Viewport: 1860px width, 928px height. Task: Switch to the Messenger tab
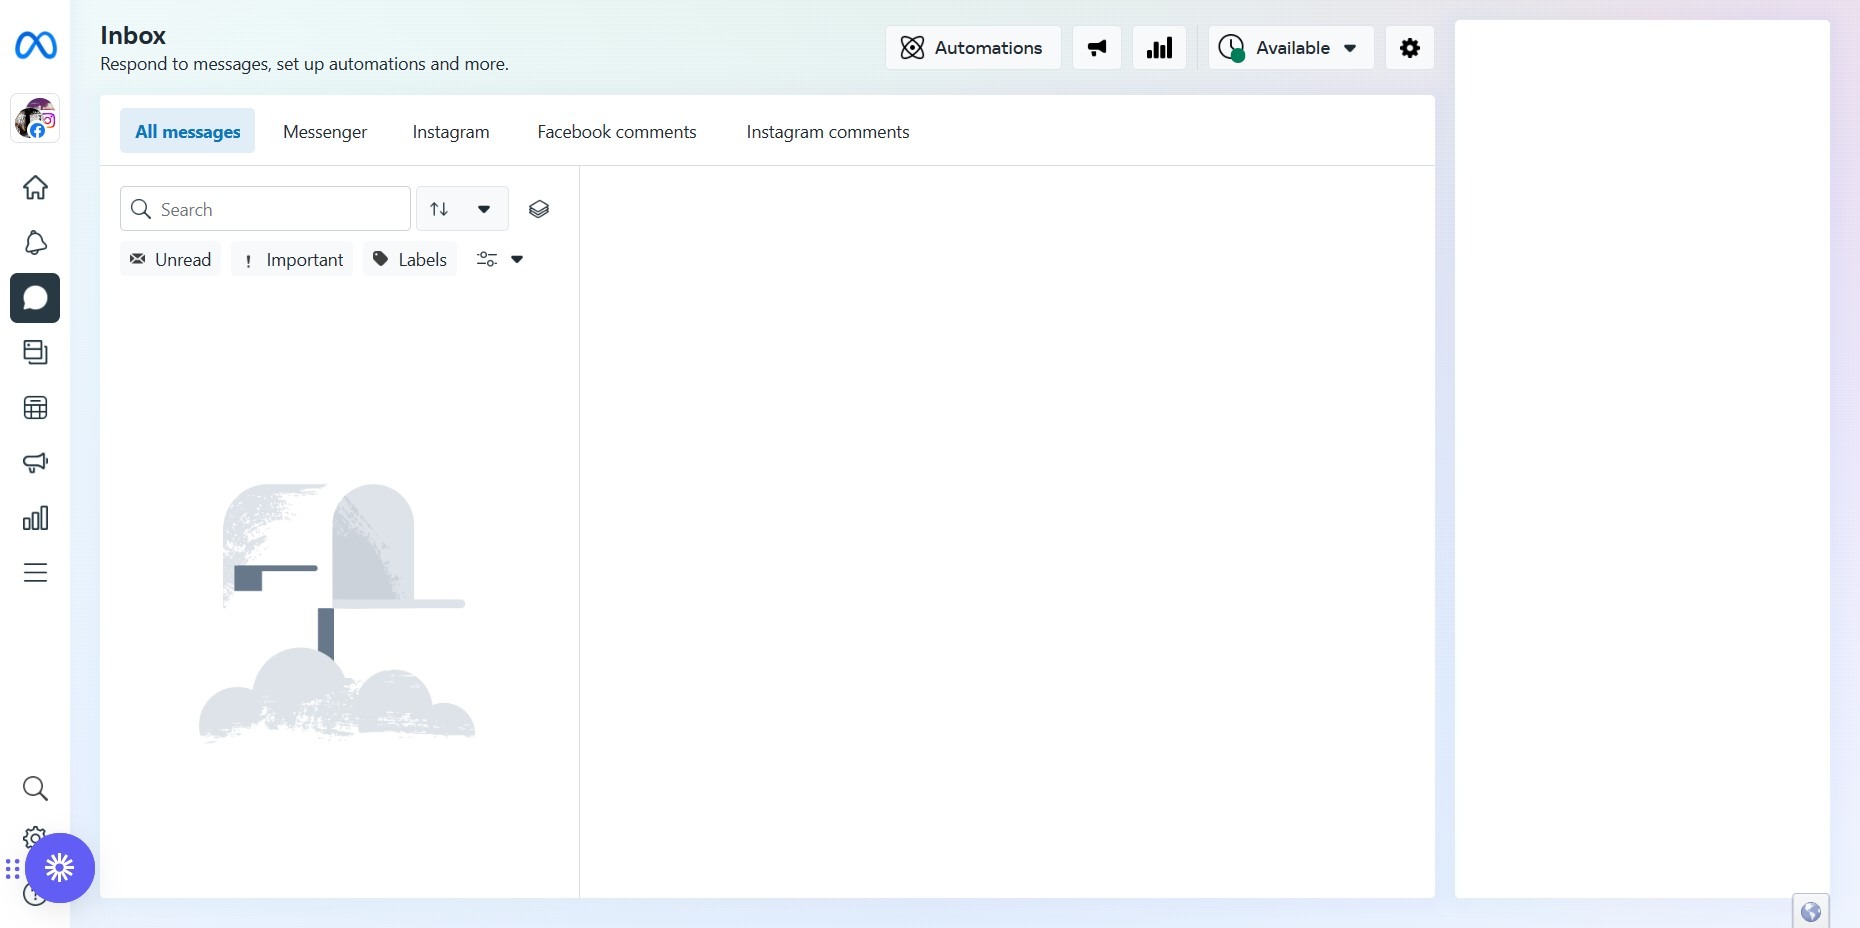click(325, 132)
